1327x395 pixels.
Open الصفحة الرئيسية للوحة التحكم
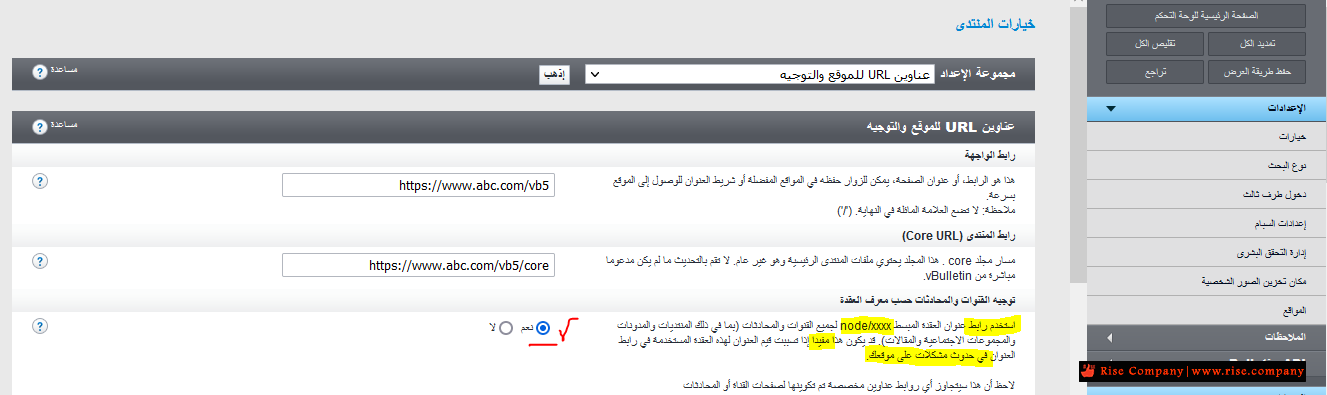coord(1207,17)
